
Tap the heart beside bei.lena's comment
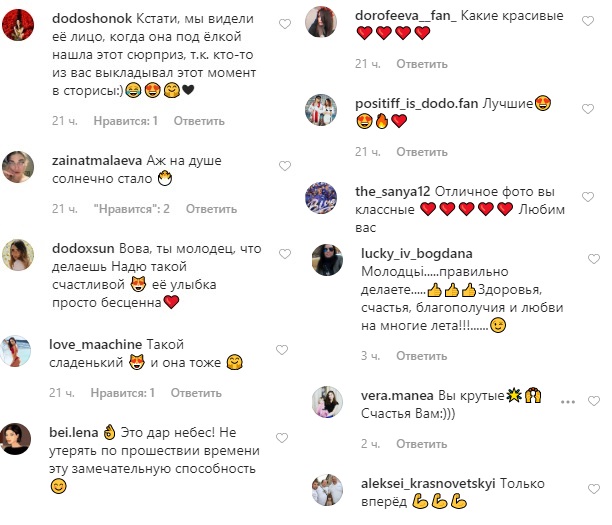click(282, 438)
